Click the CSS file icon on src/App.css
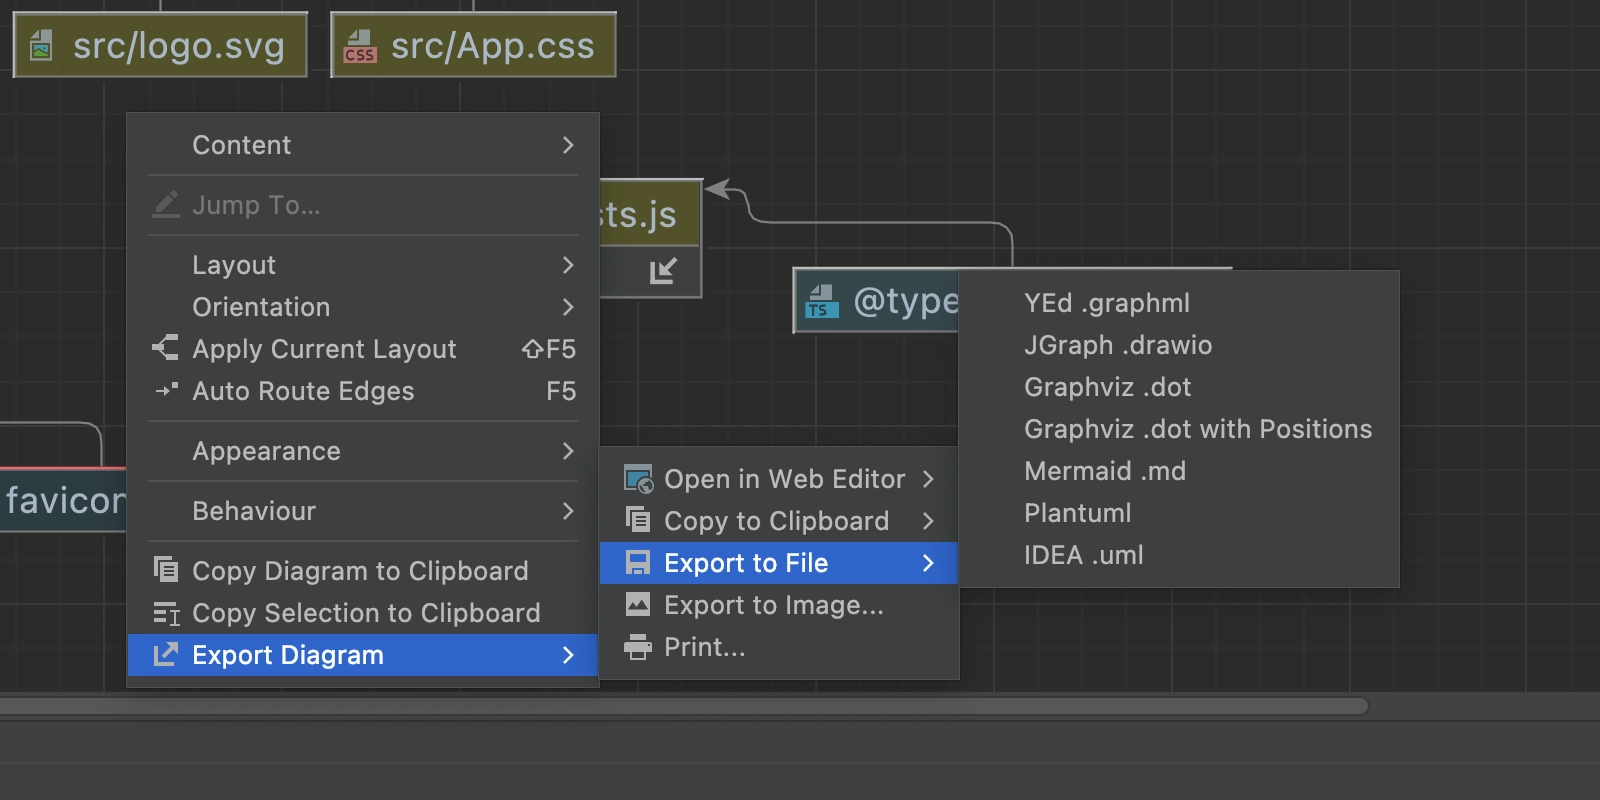The width and height of the screenshot is (1600, 800). (x=359, y=46)
